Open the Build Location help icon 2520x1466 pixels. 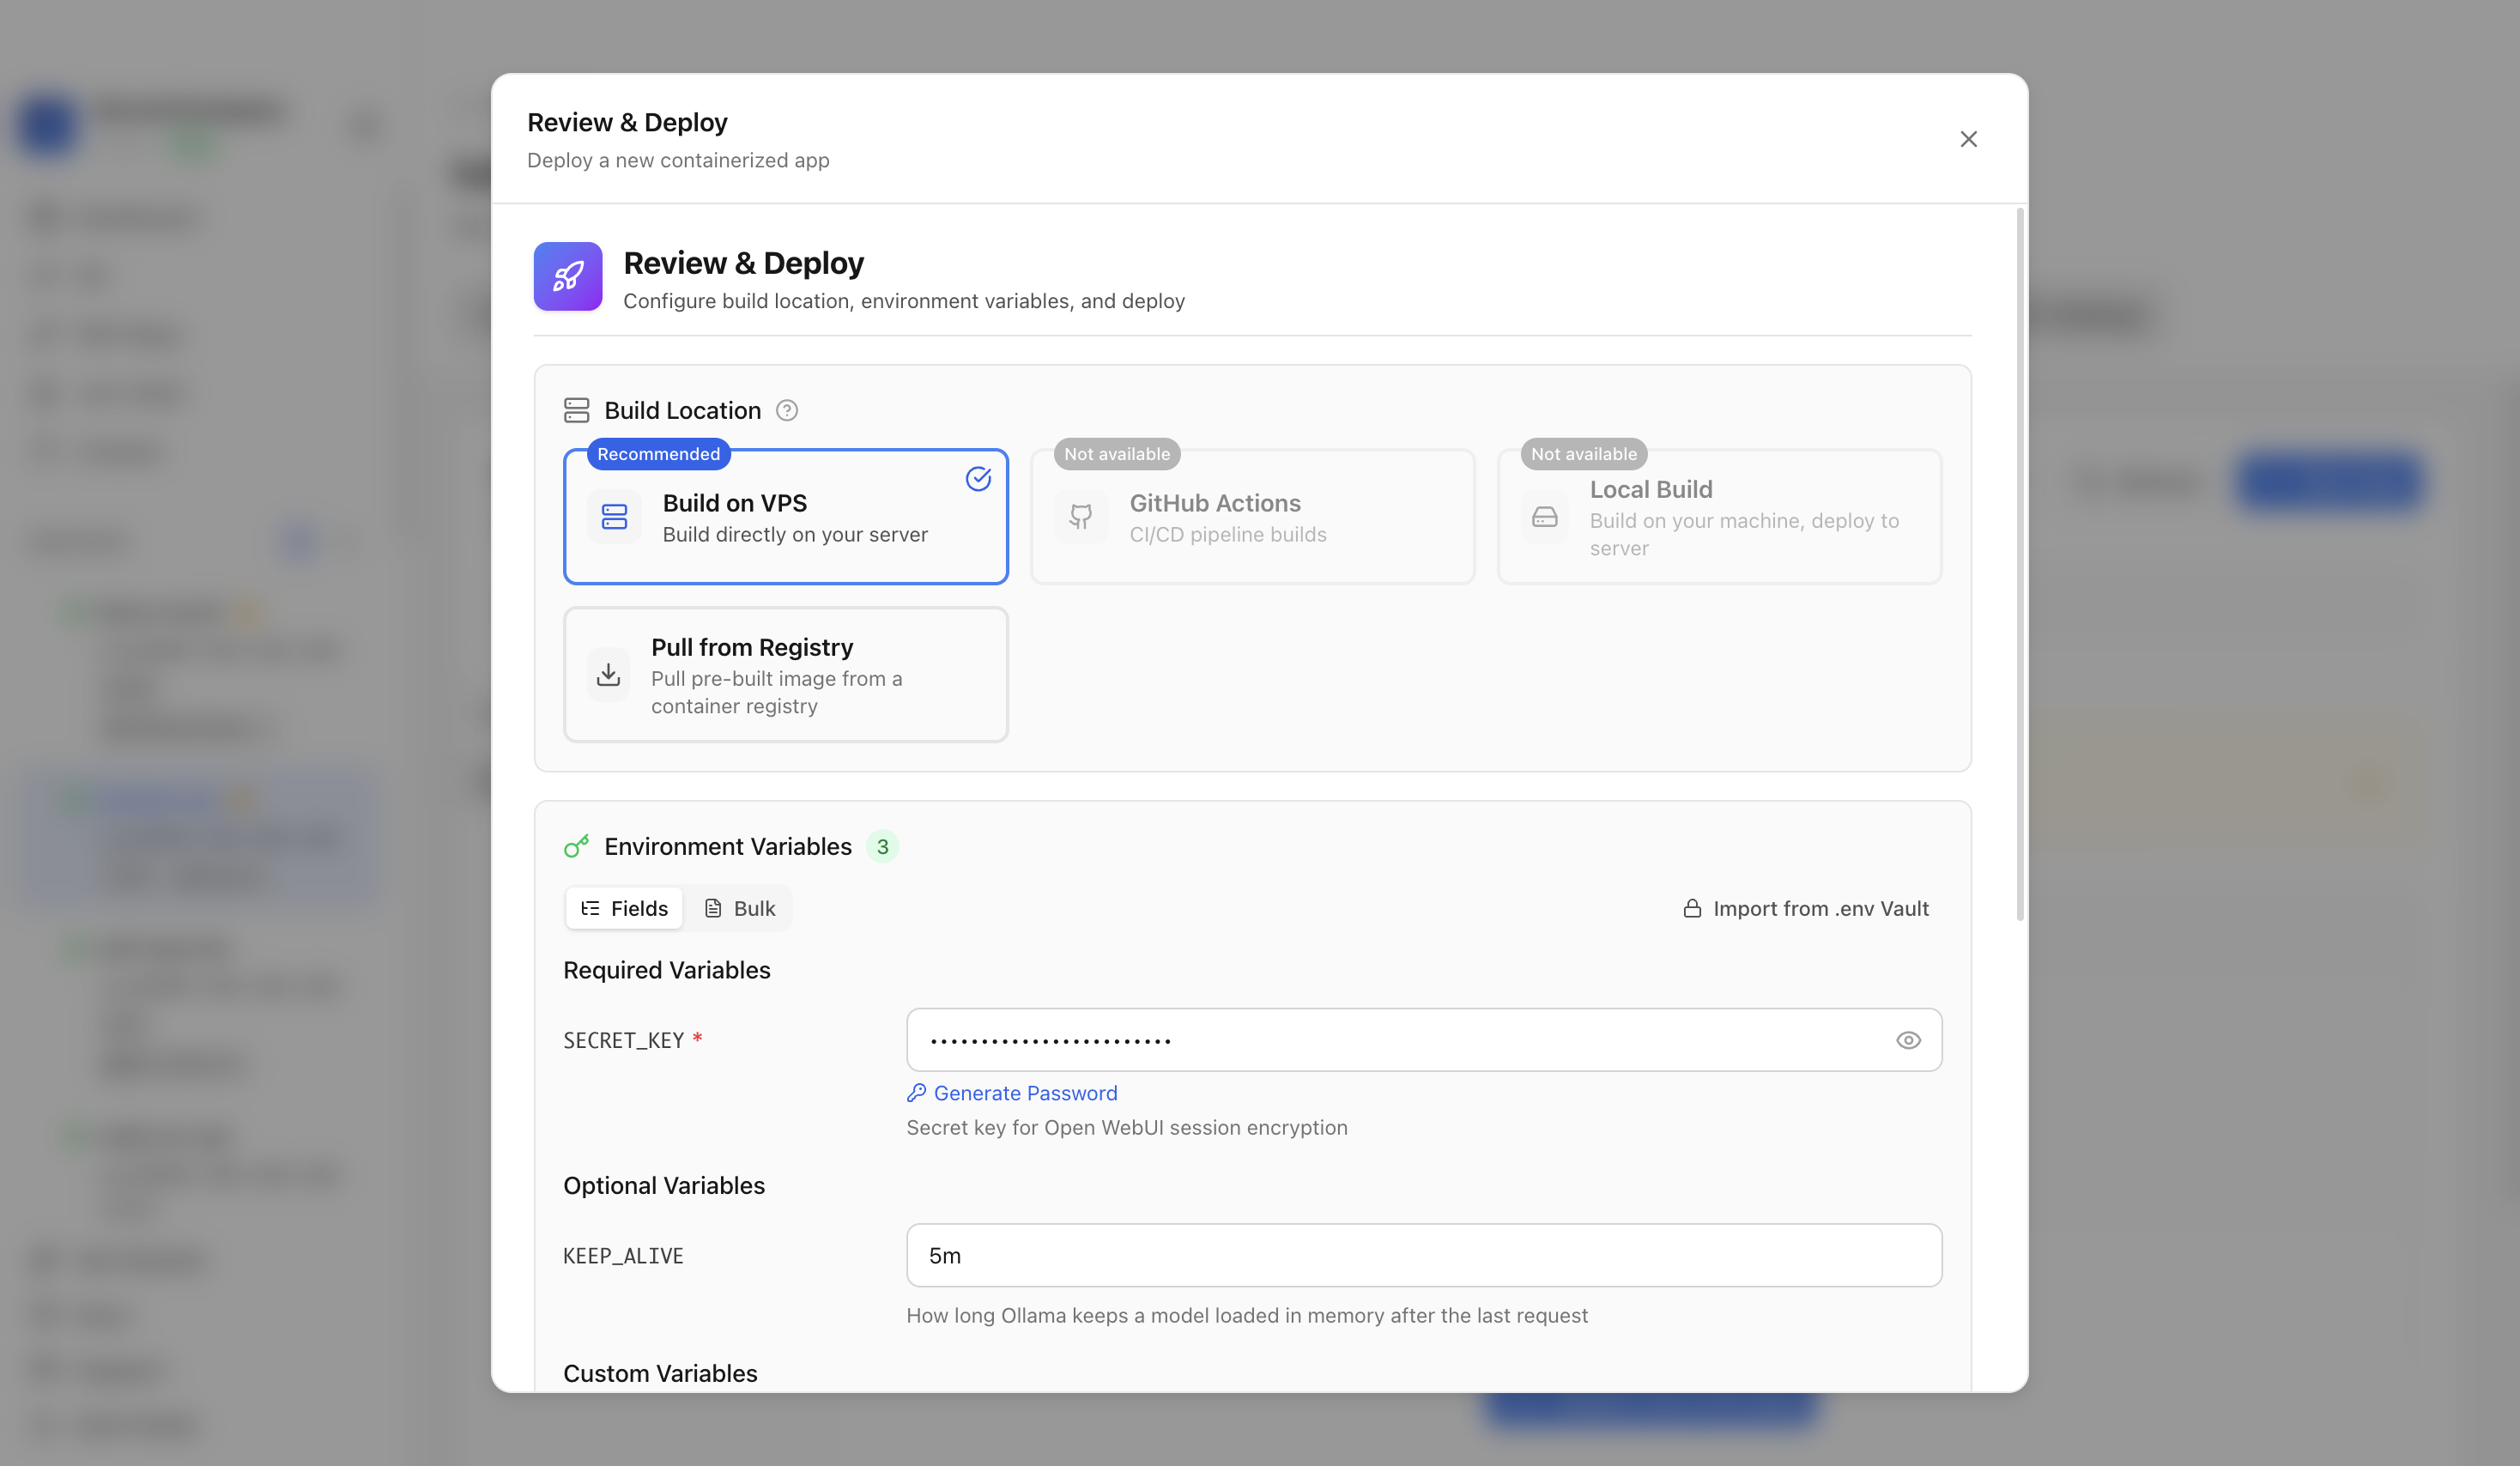tap(786, 411)
